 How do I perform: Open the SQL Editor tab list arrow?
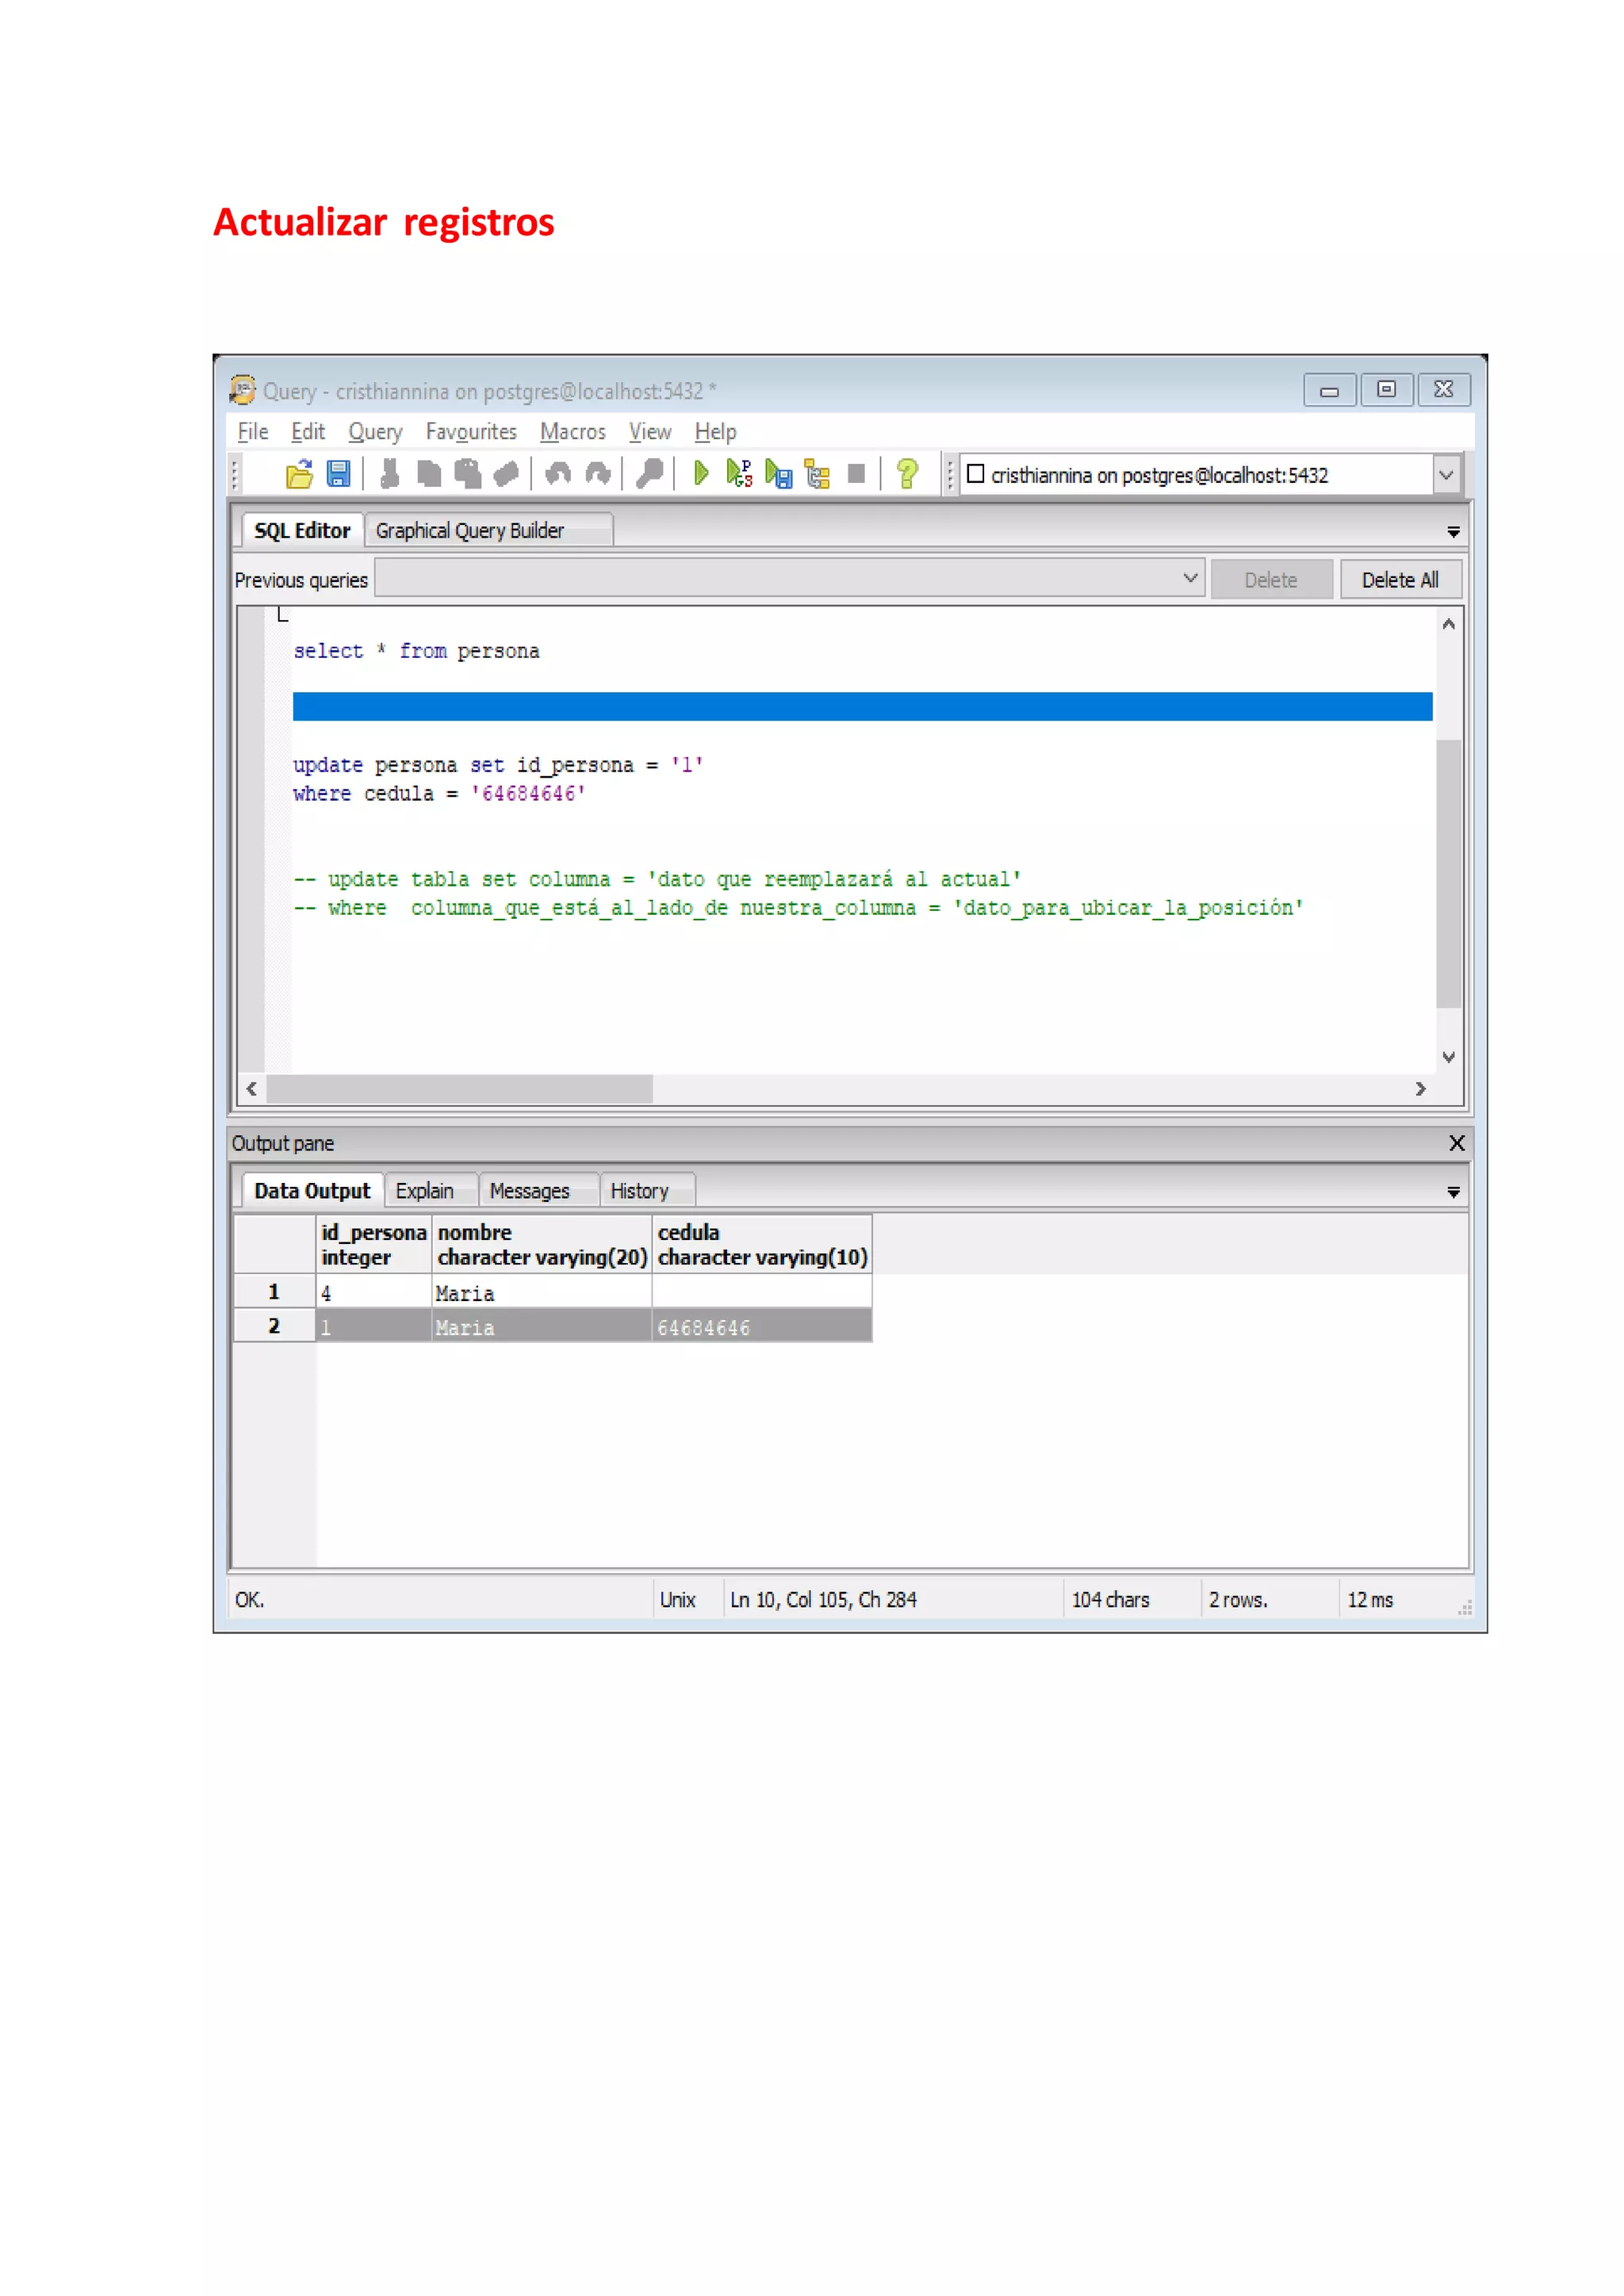(1454, 532)
